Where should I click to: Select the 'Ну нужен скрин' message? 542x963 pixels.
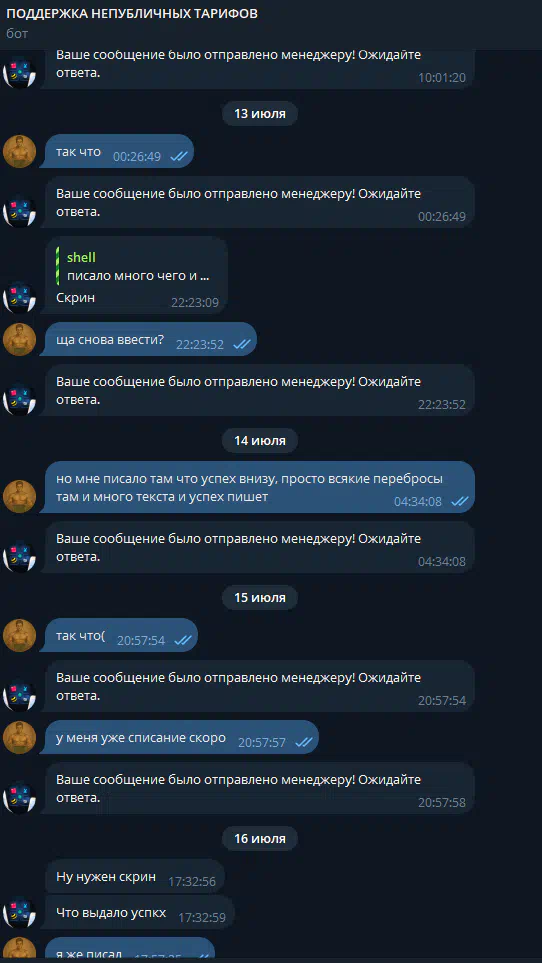(x=135, y=876)
